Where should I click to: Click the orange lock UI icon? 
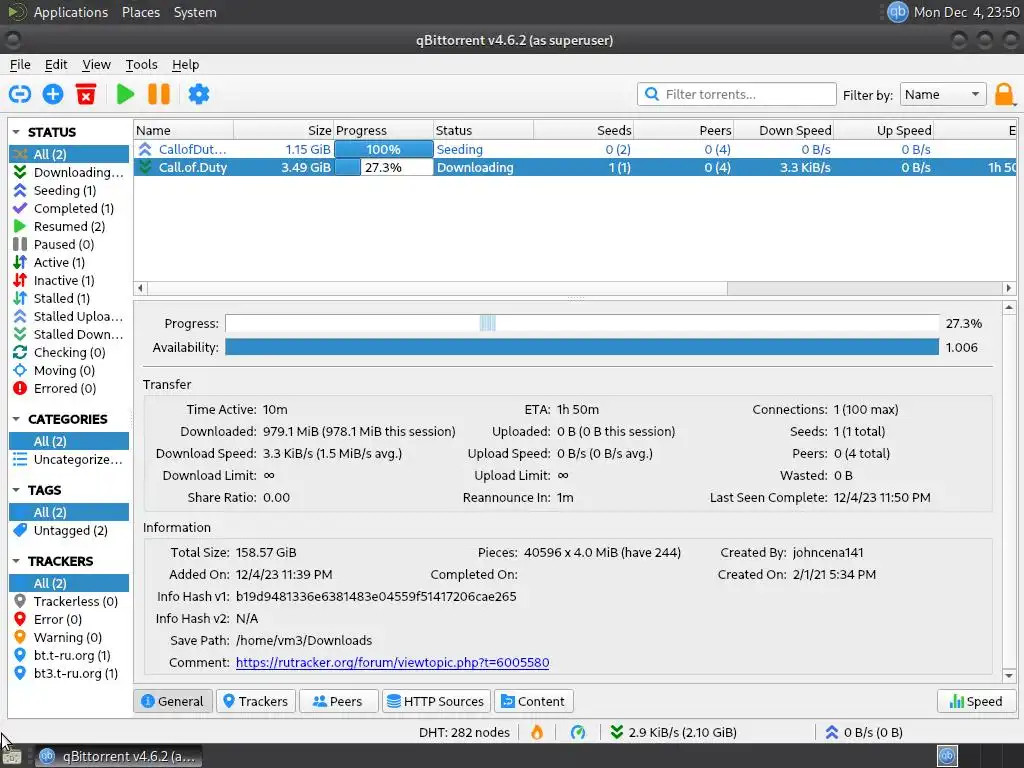1004,95
